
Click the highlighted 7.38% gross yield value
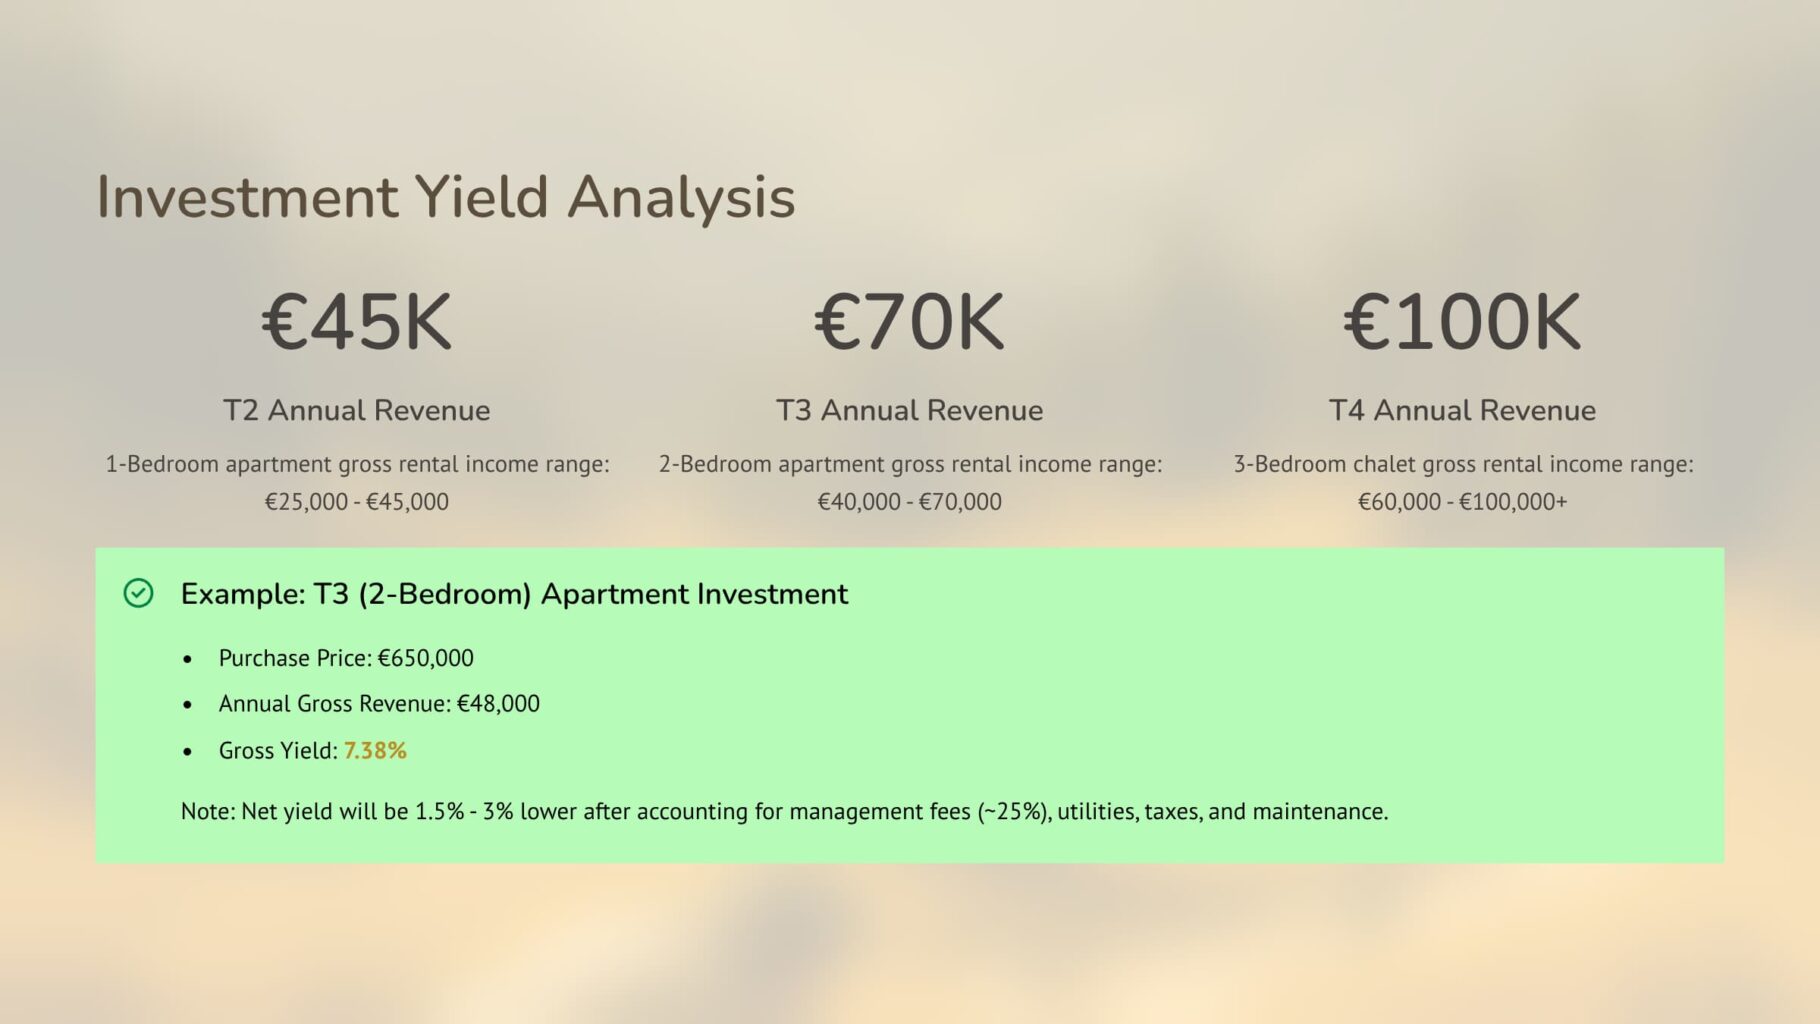click(375, 751)
